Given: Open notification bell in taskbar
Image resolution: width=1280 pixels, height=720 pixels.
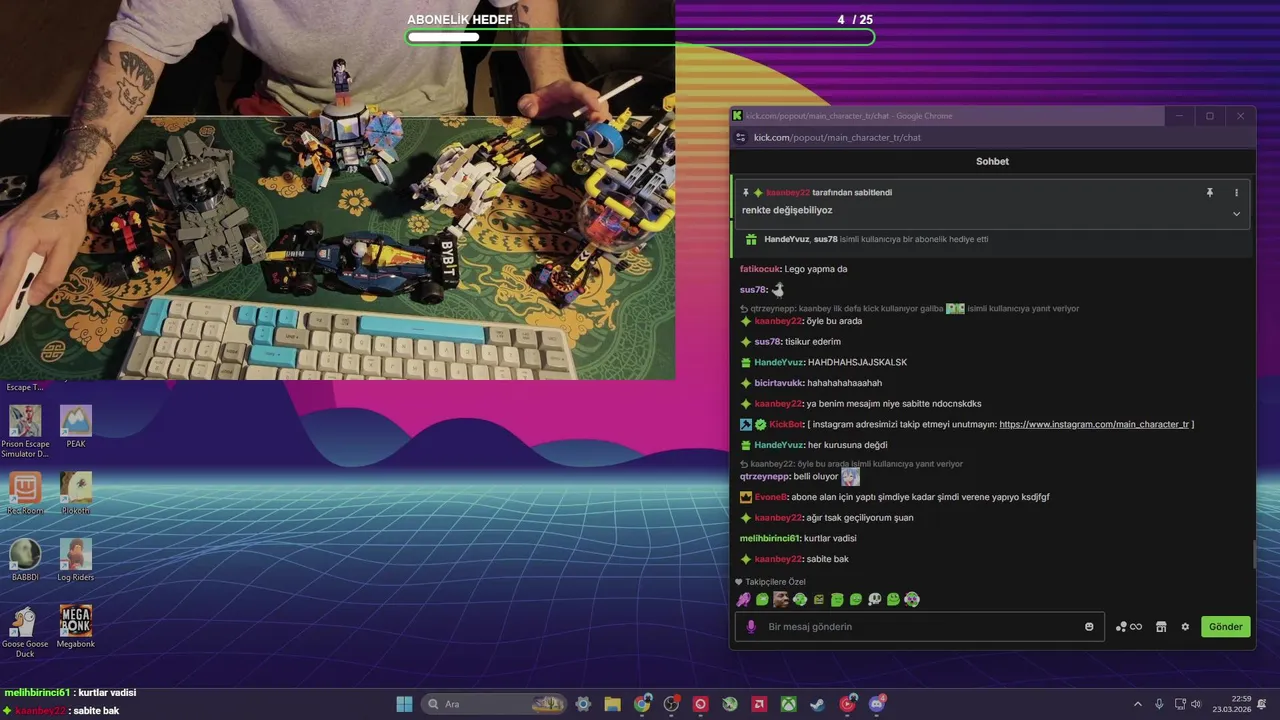Looking at the screenshot, I should click(1262, 704).
